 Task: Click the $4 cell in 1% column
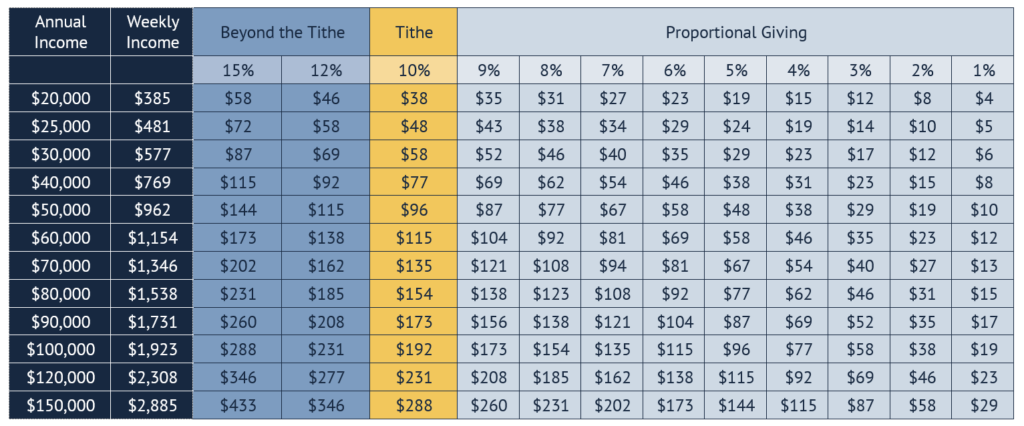(x=984, y=99)
